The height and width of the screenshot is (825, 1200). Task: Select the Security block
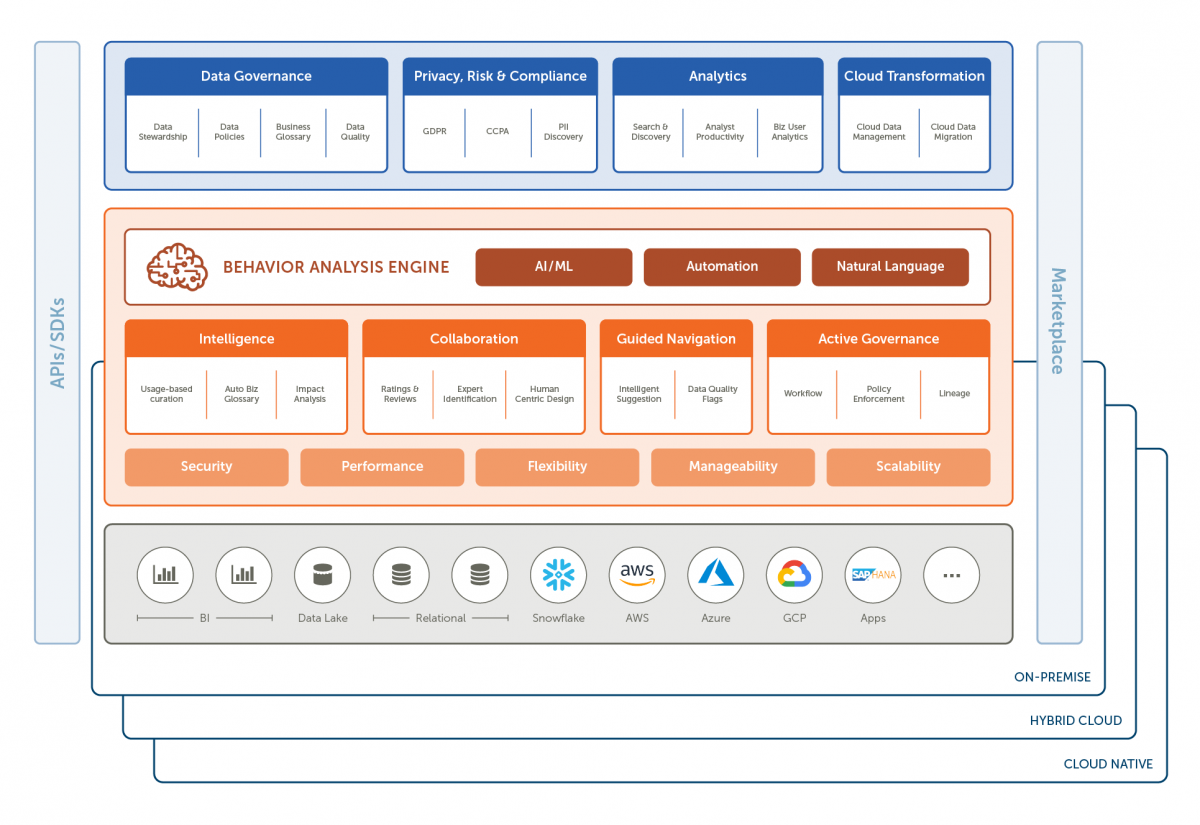[x=206, y=467]
